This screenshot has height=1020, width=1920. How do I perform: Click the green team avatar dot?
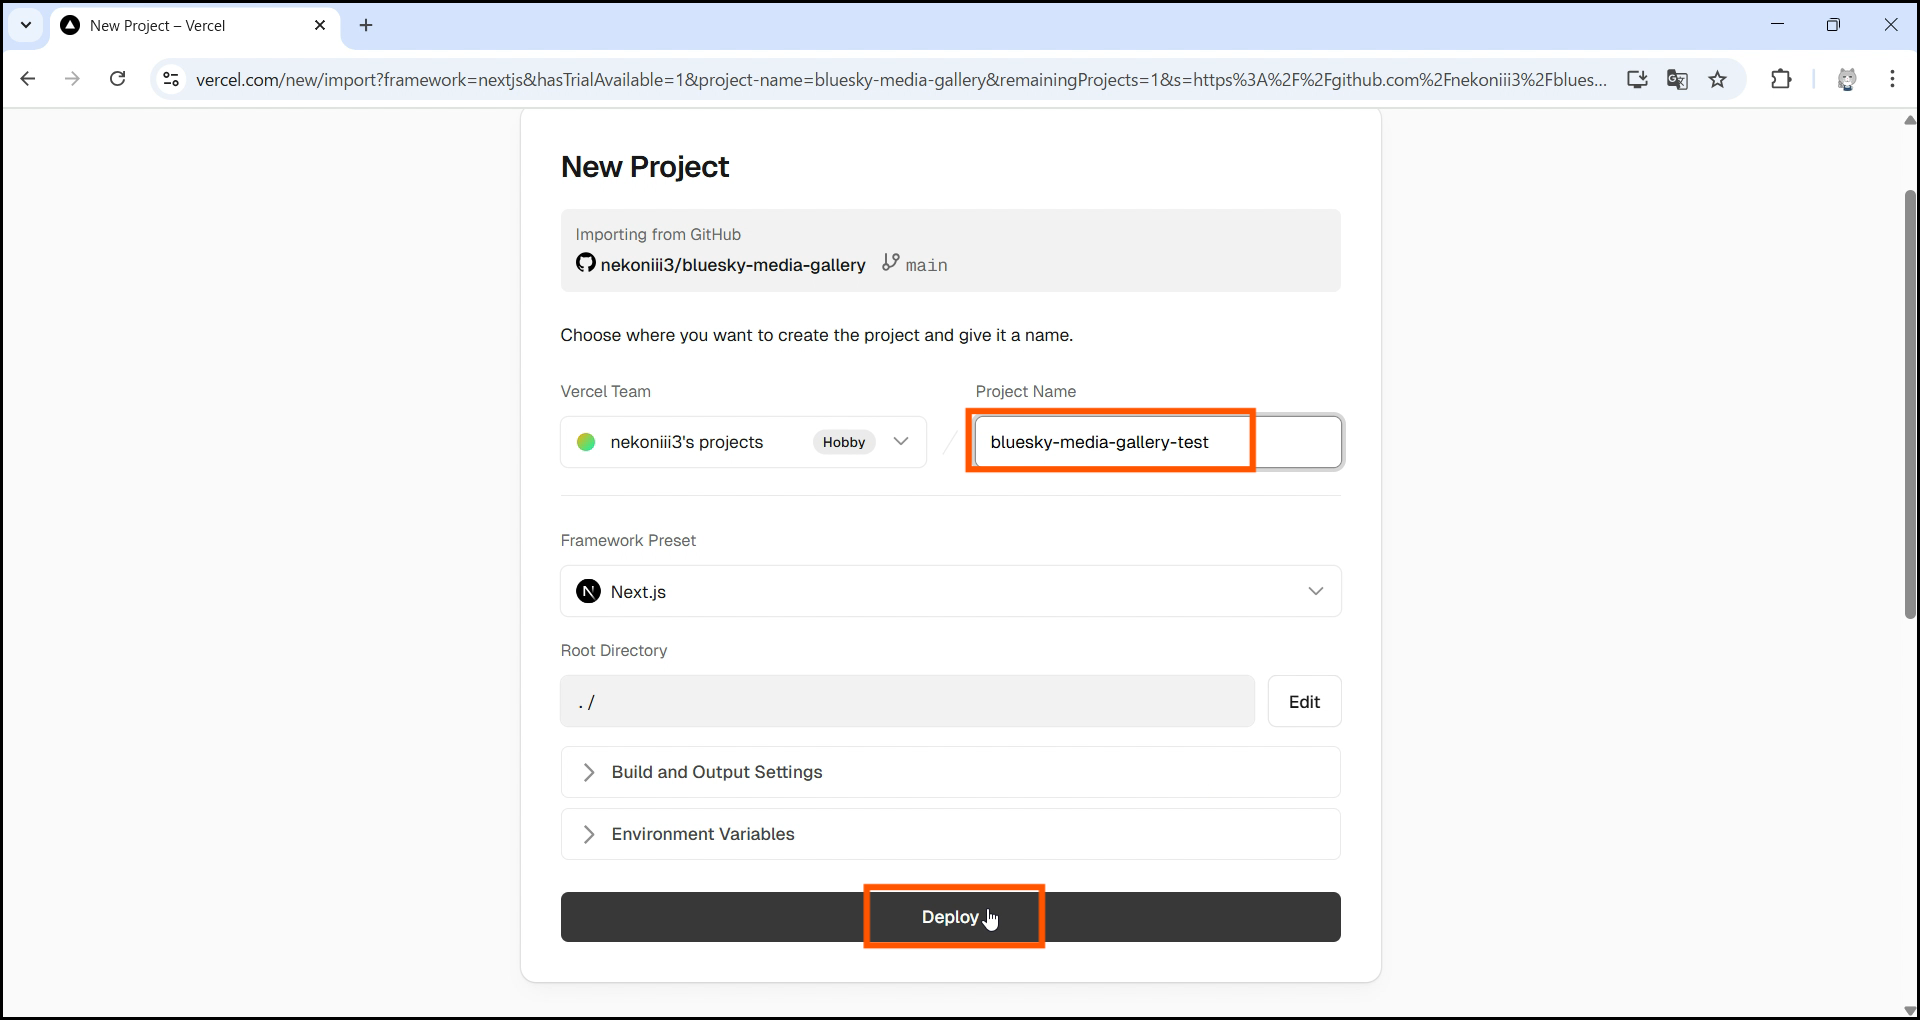tap(587, 442)
